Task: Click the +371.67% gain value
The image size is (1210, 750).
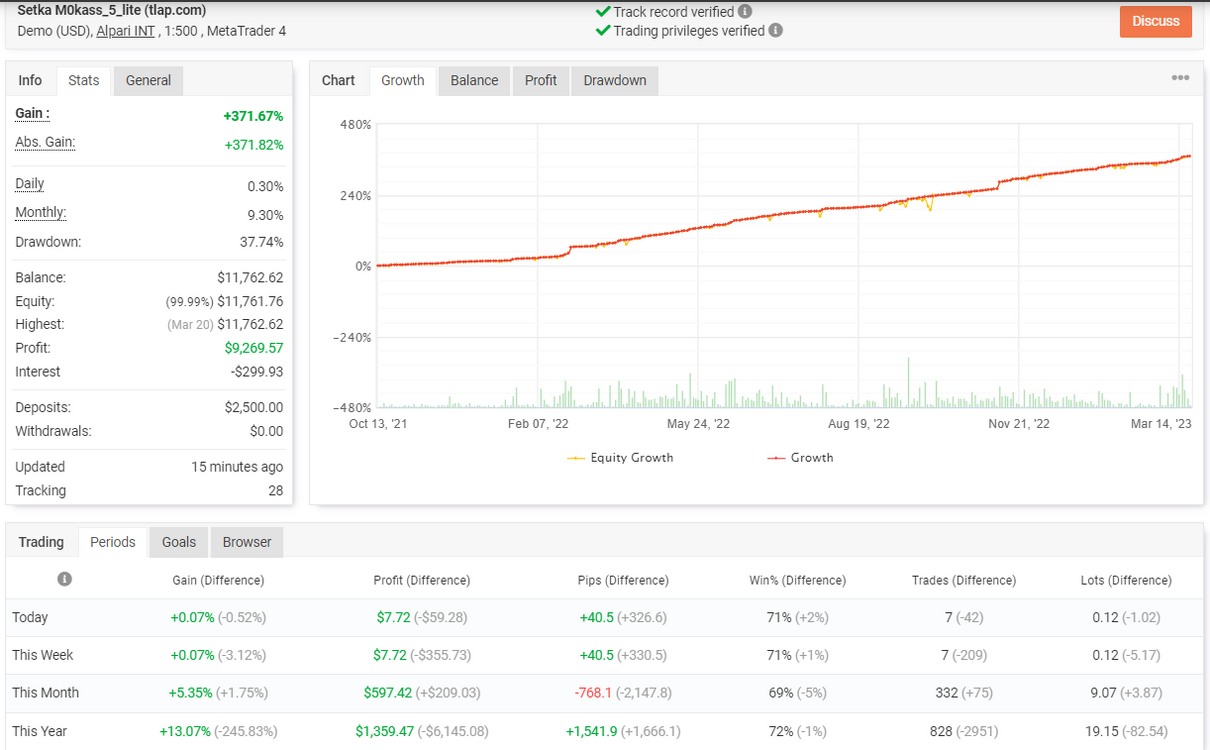Action: tap(253, 116)
